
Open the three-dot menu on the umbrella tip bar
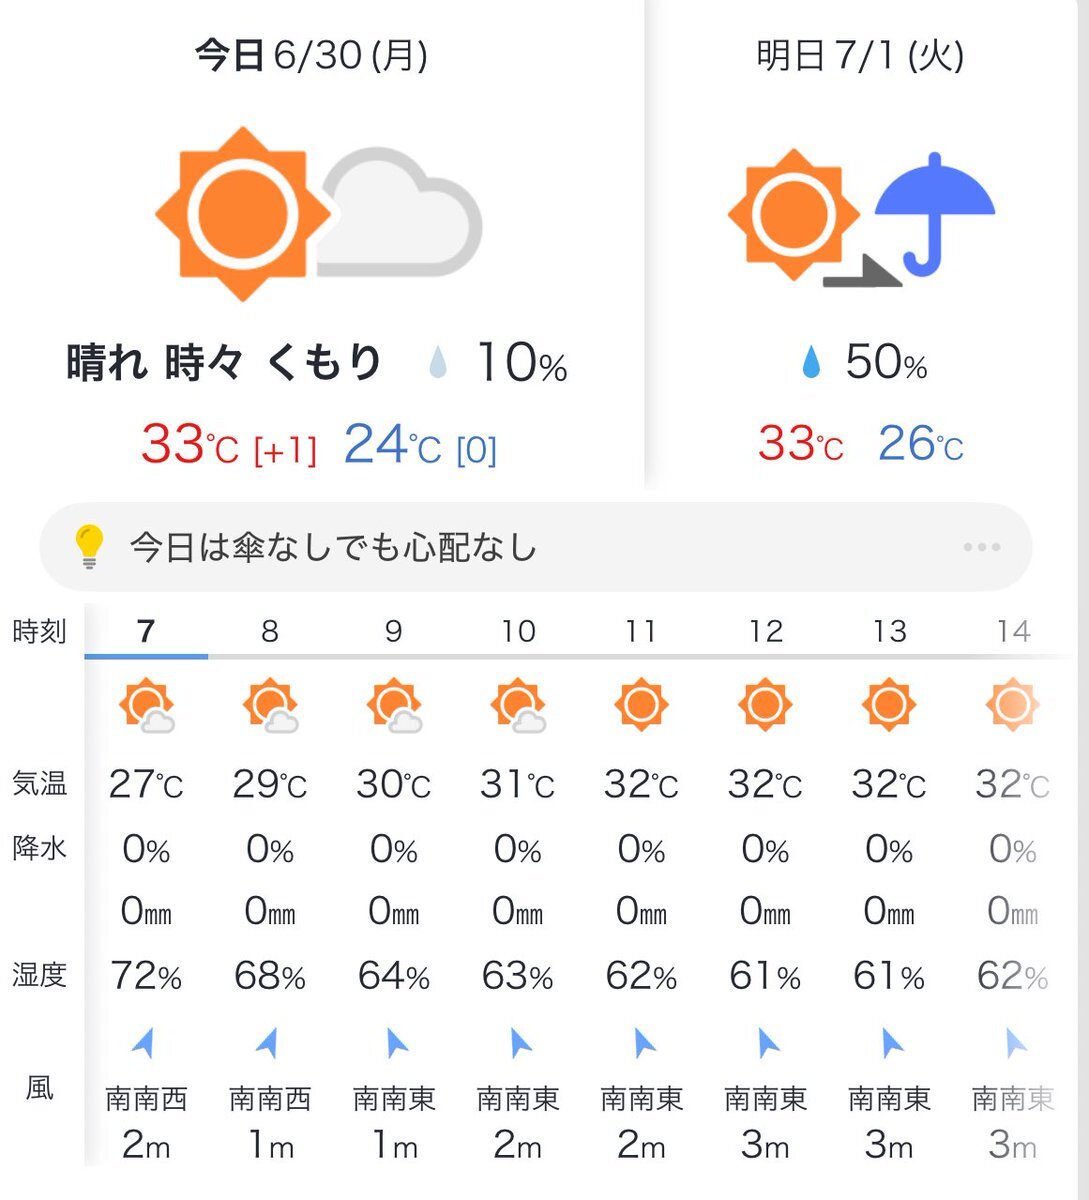981,547
